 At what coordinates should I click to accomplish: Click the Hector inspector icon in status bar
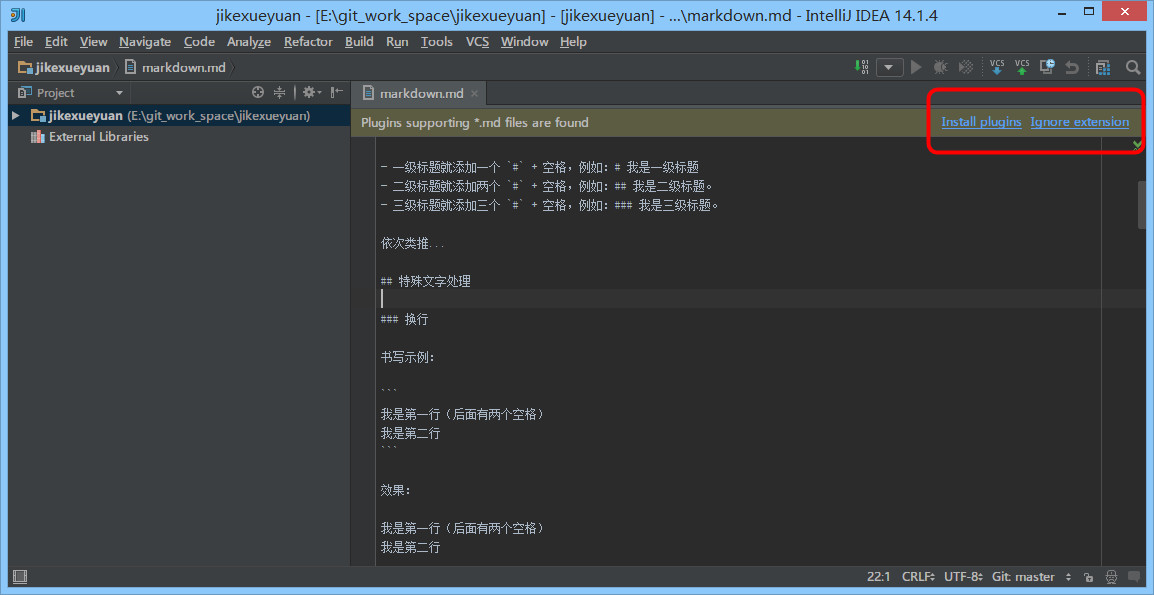tap(1111, 577)
